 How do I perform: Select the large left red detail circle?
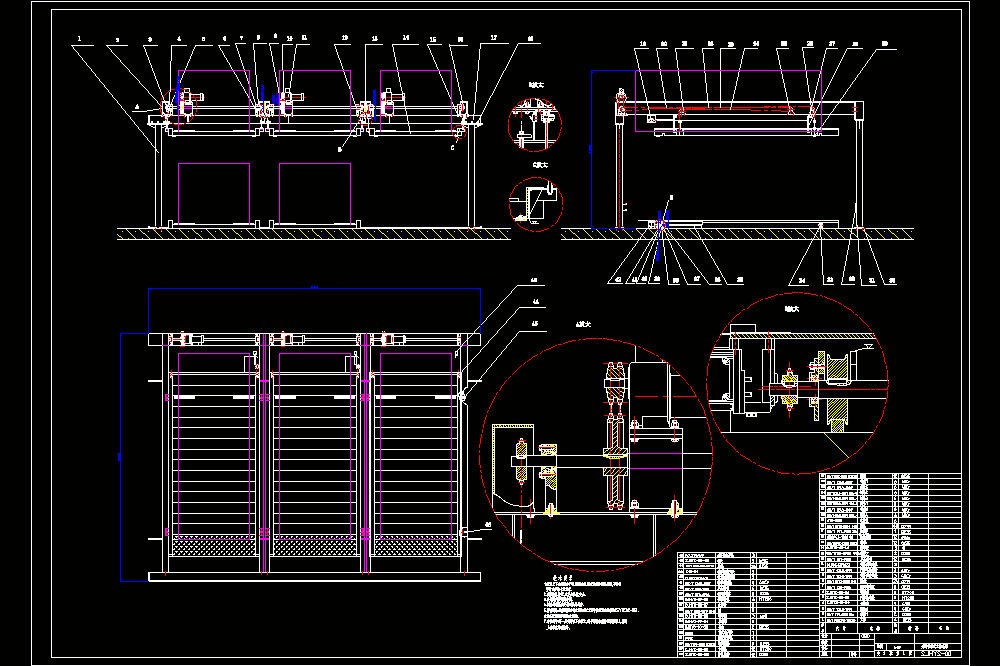596,454
